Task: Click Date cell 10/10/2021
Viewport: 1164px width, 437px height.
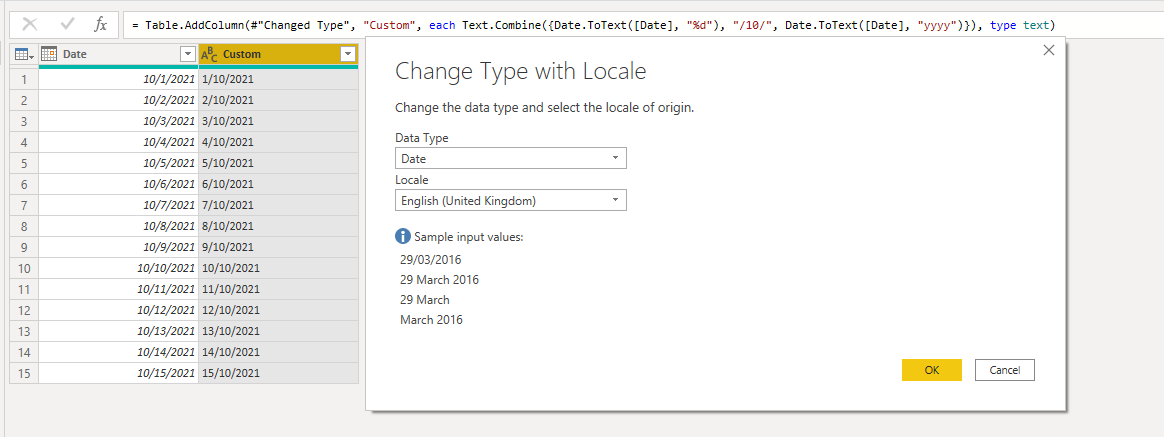Action: click(119, 268)
